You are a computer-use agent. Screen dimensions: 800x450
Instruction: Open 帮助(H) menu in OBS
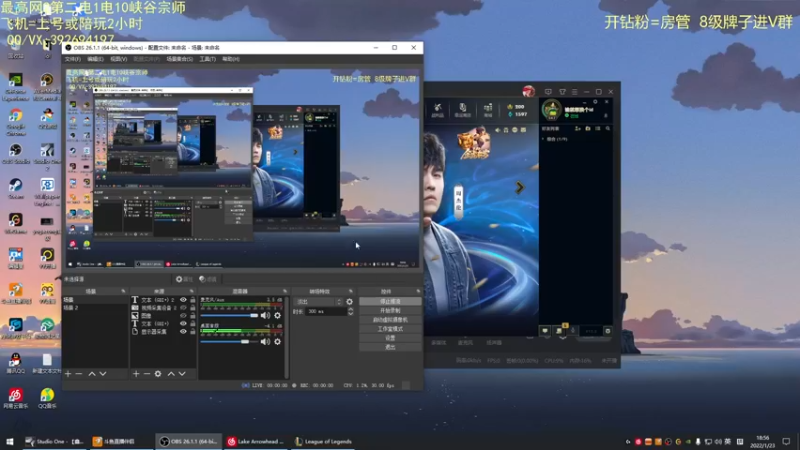point(231,59)
